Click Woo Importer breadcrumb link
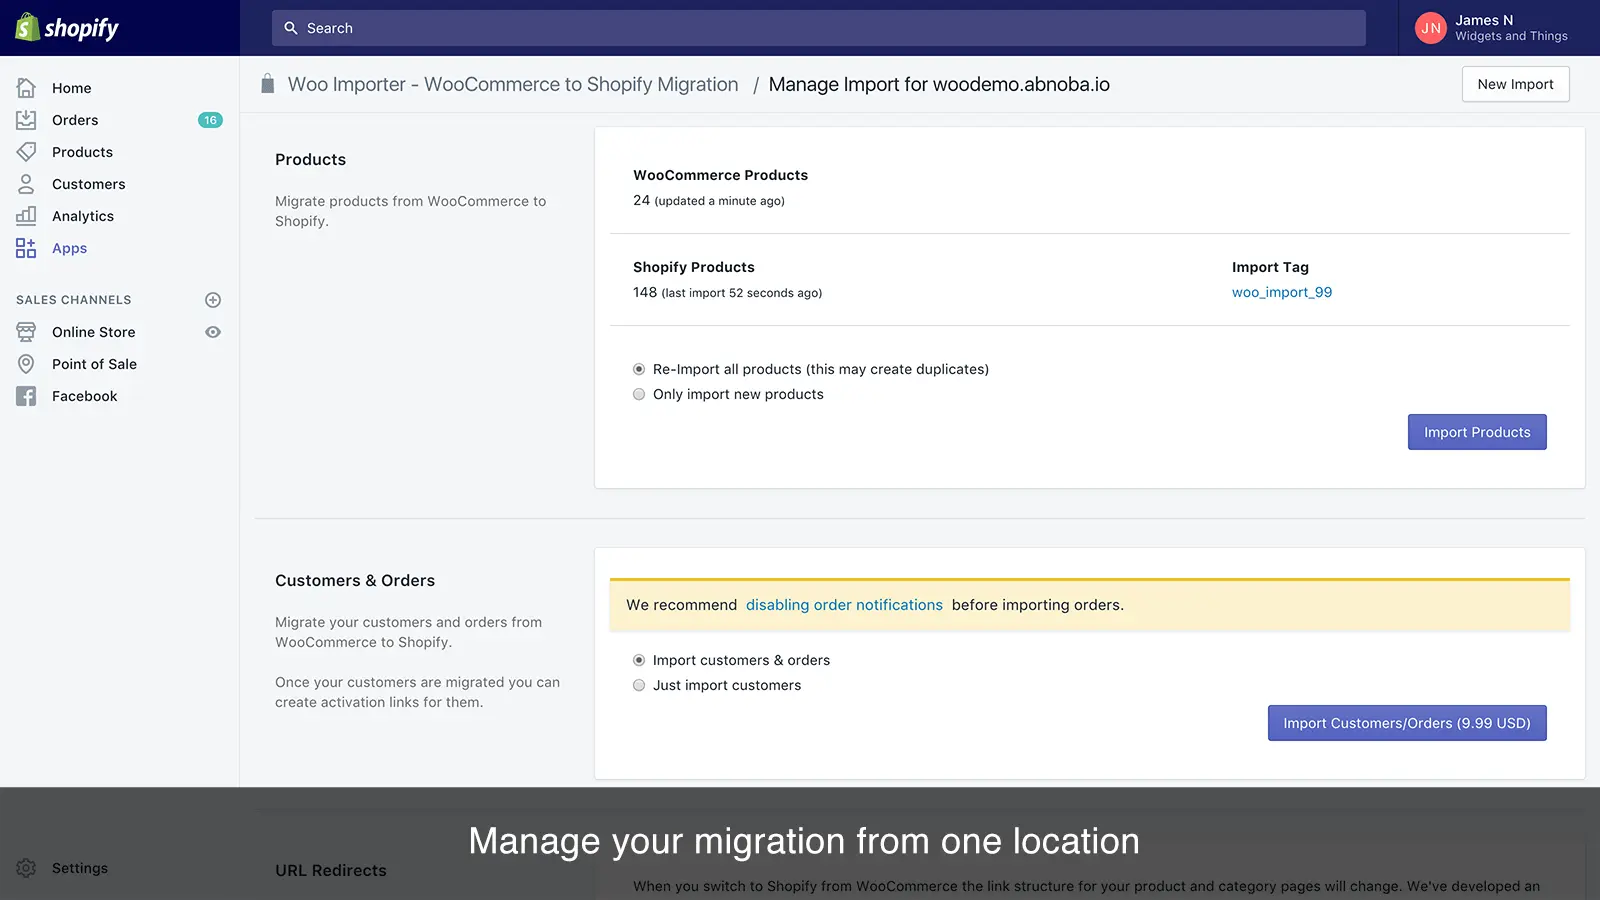This screenshot has height=900, width=1600. tap(513, 84)
